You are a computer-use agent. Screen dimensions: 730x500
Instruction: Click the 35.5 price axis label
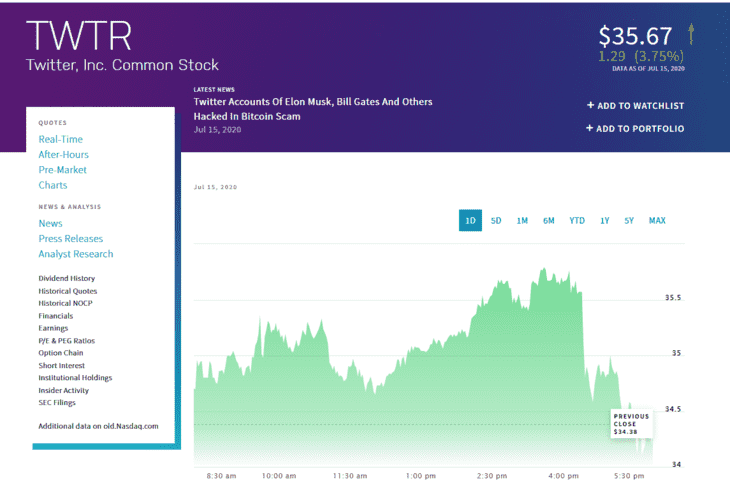tap(673, 297)
